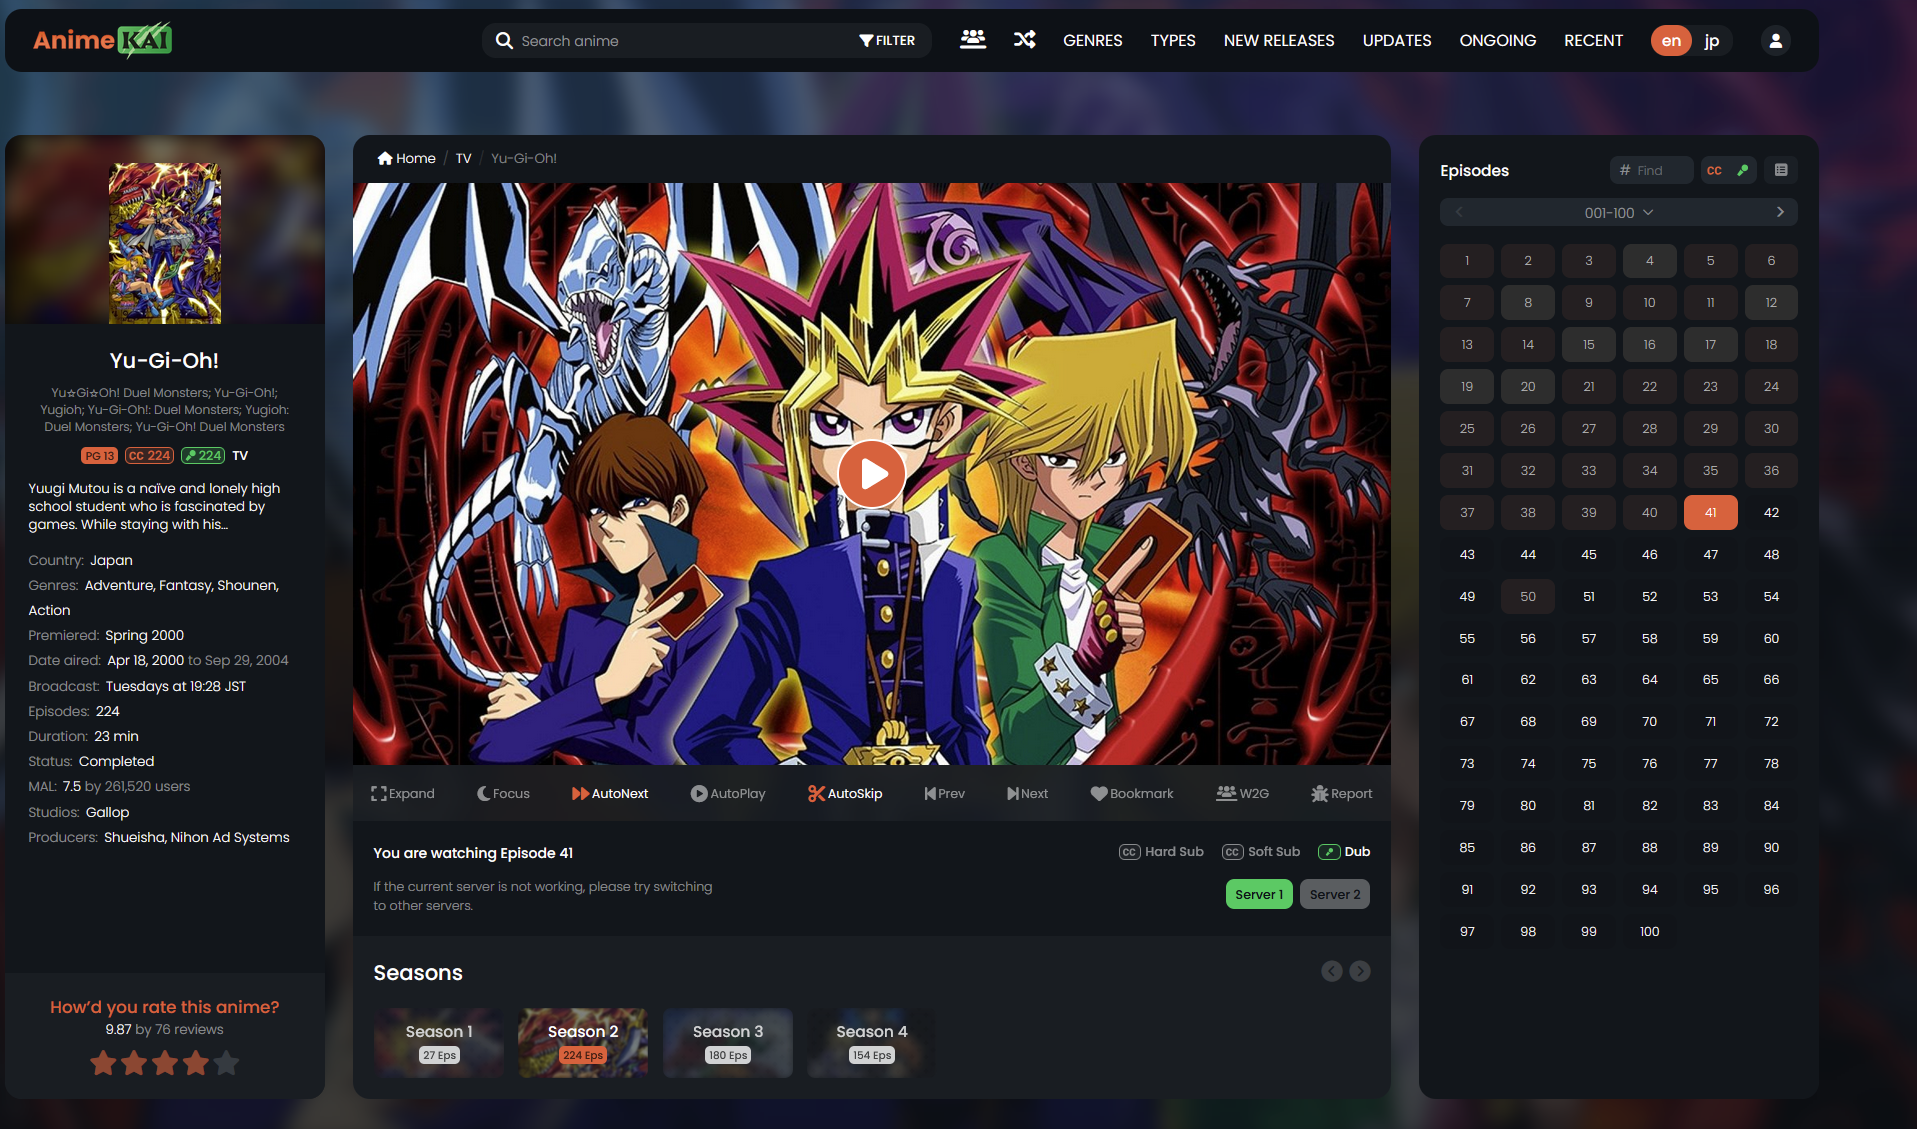Viewport: 1917px width, 1129px height.
Task: Switch to Server 1
Action: (x=1259, y=894)
